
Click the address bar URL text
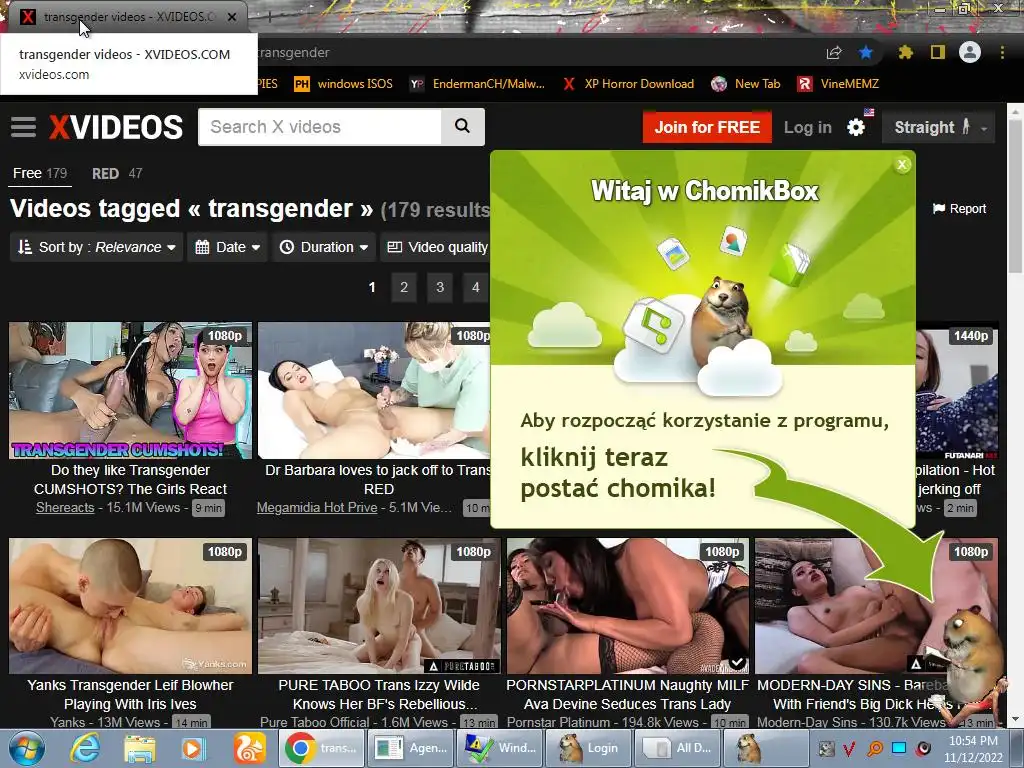[x=294, y=52]
